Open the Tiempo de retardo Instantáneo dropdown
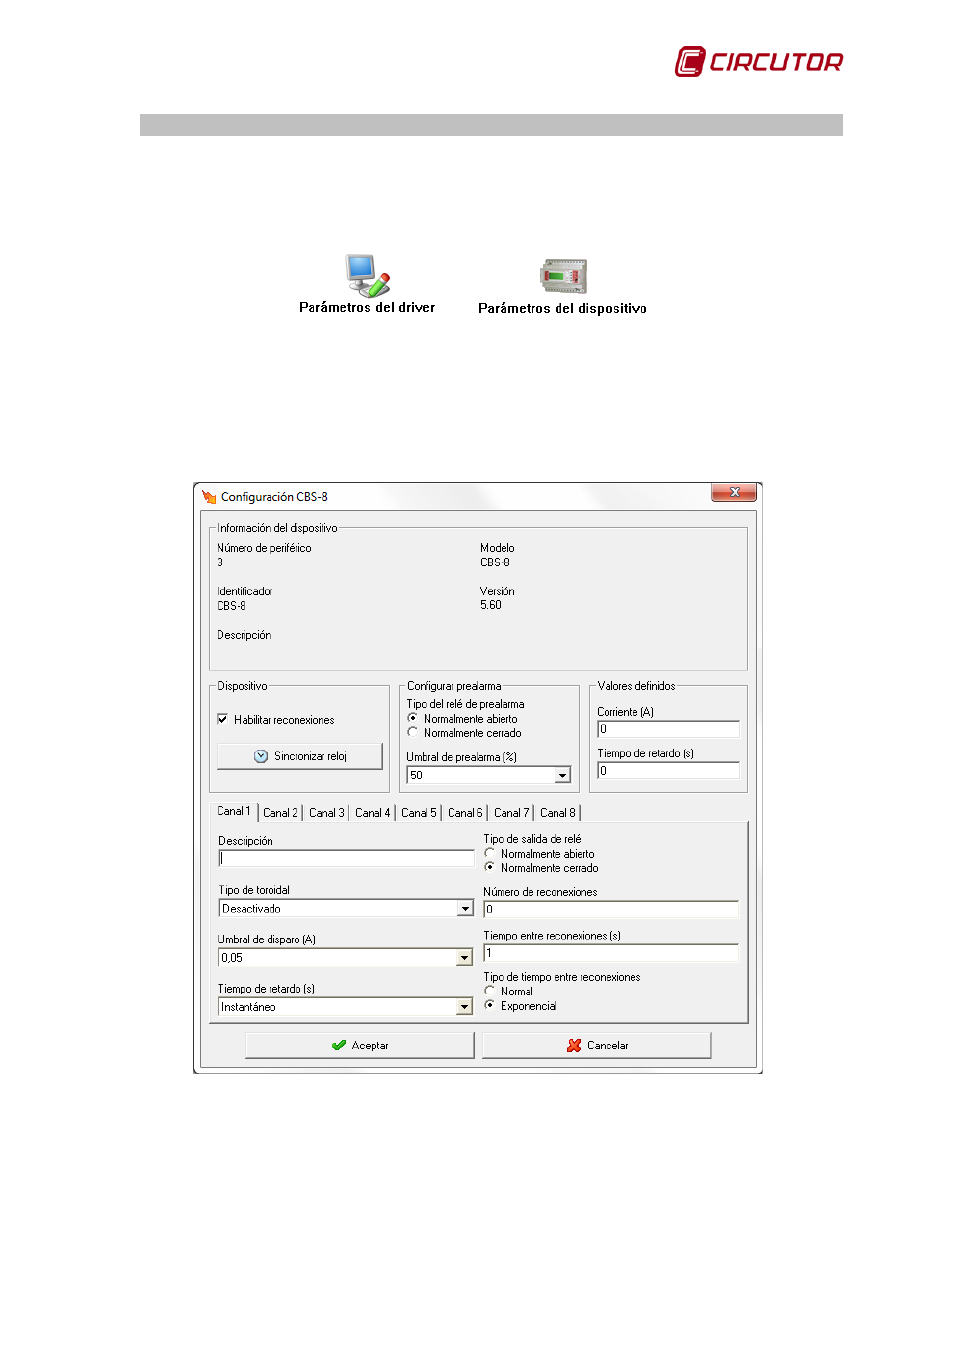The height and width of the screenshot is (1350, 955). 465,1007
